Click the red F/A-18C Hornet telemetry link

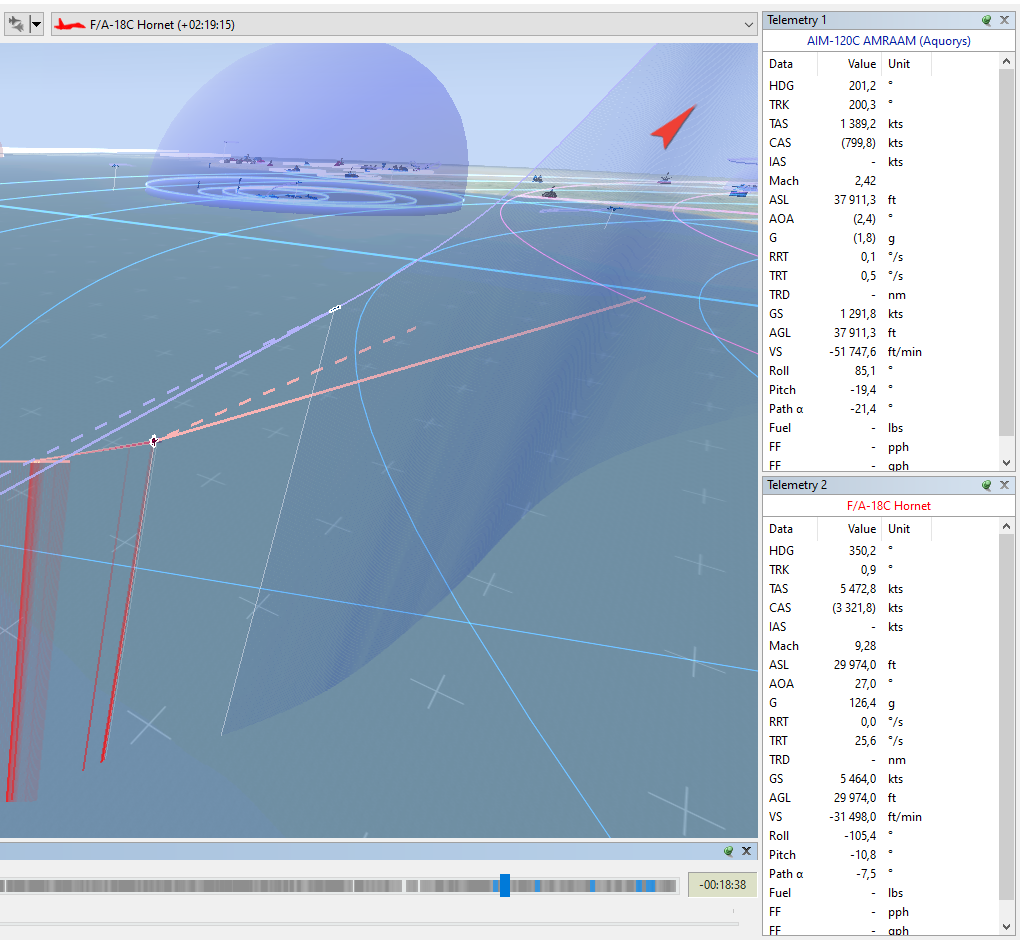(x=889, y=505)
